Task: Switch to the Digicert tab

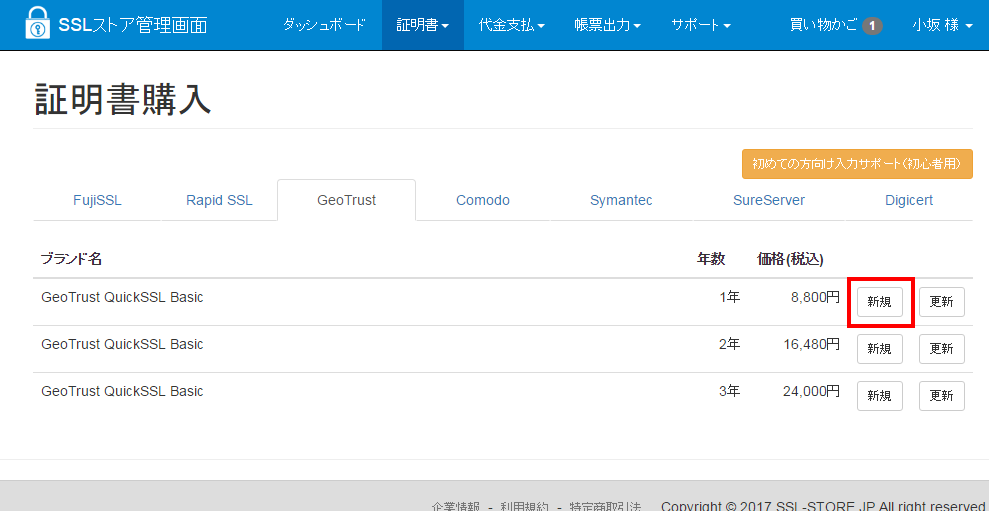Action: point(909,201)
